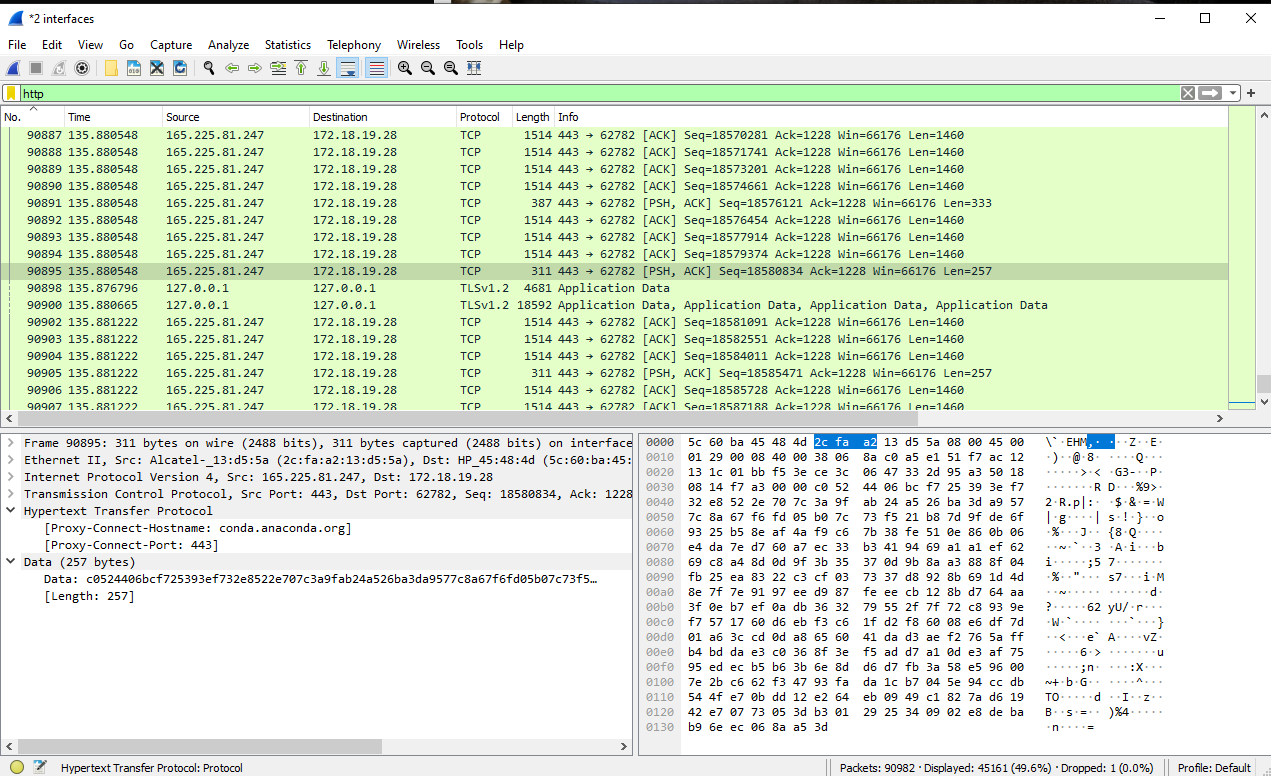Toggle auto-scroll during live capture

point(349,67)
